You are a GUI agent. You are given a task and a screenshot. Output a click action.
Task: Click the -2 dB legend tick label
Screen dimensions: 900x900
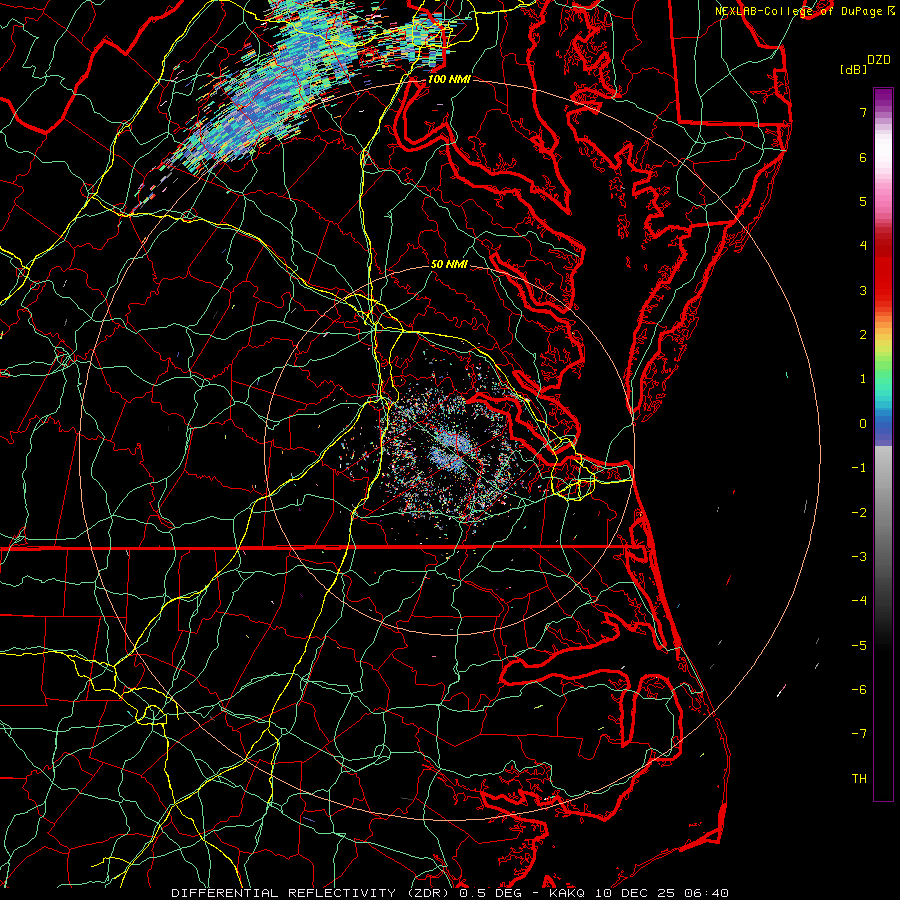point(859,513)
